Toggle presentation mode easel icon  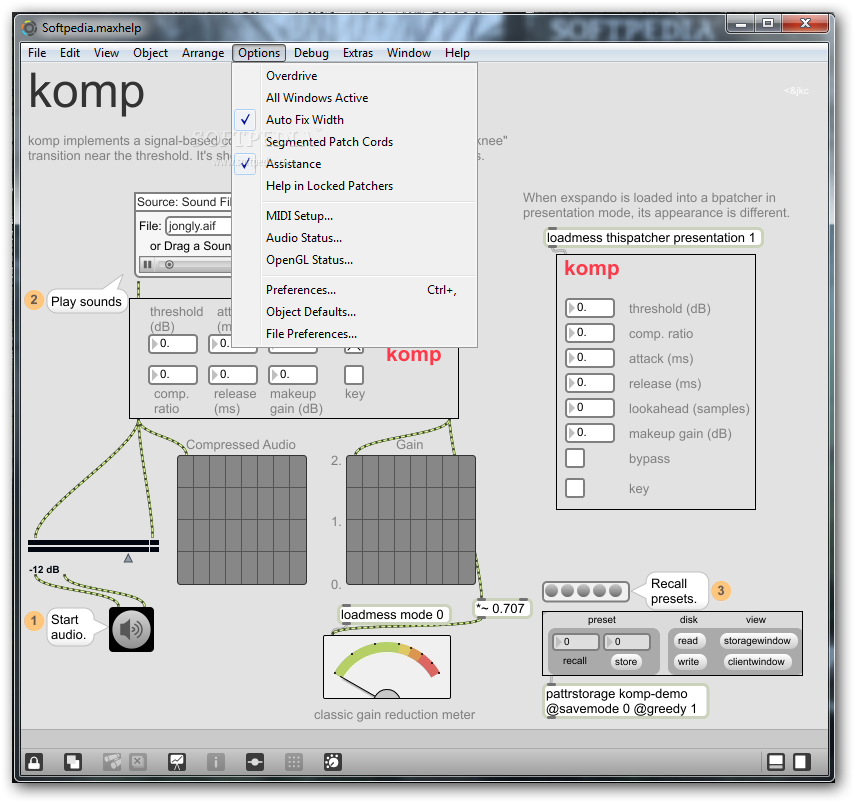[177, 762]
